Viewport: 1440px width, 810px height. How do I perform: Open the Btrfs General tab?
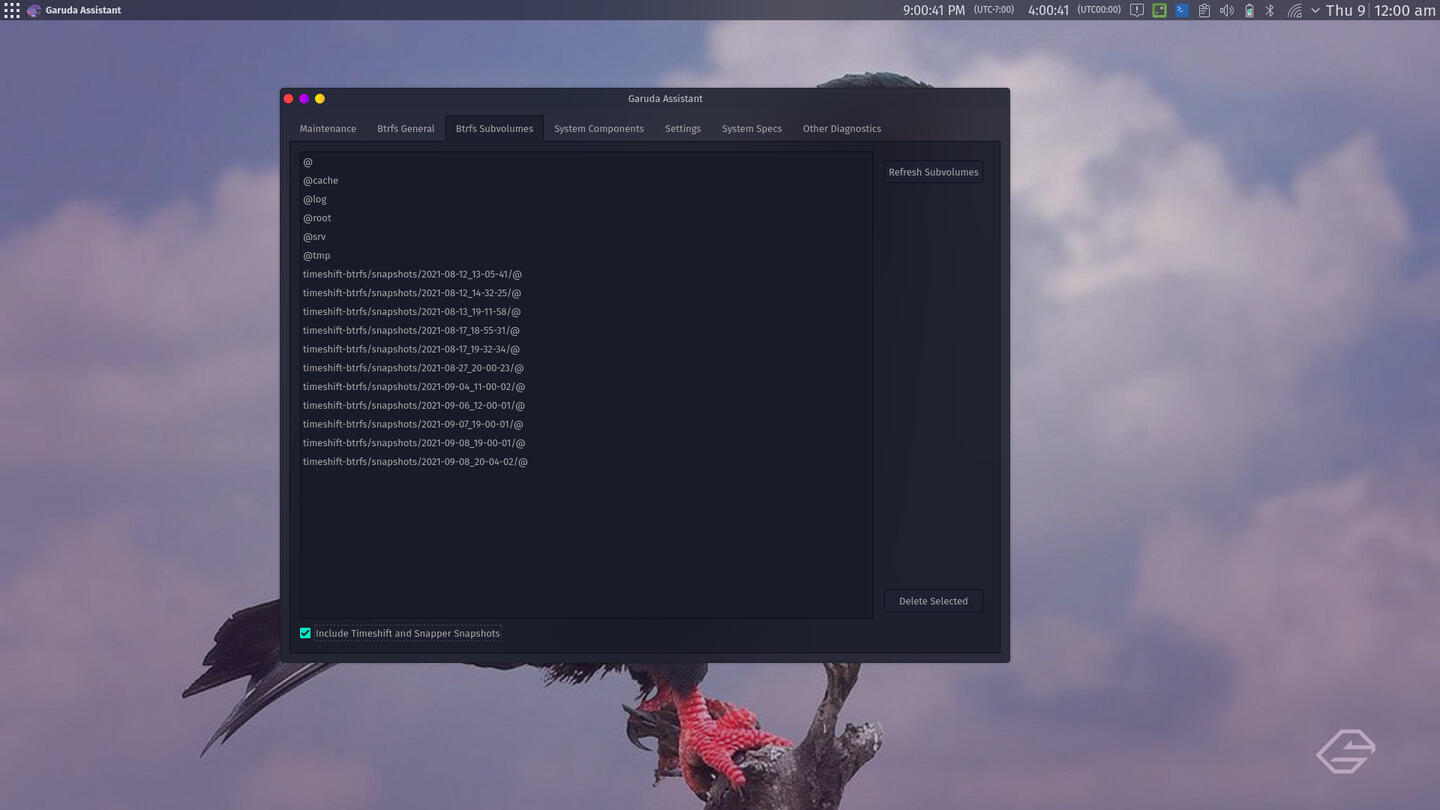point(406,128)
